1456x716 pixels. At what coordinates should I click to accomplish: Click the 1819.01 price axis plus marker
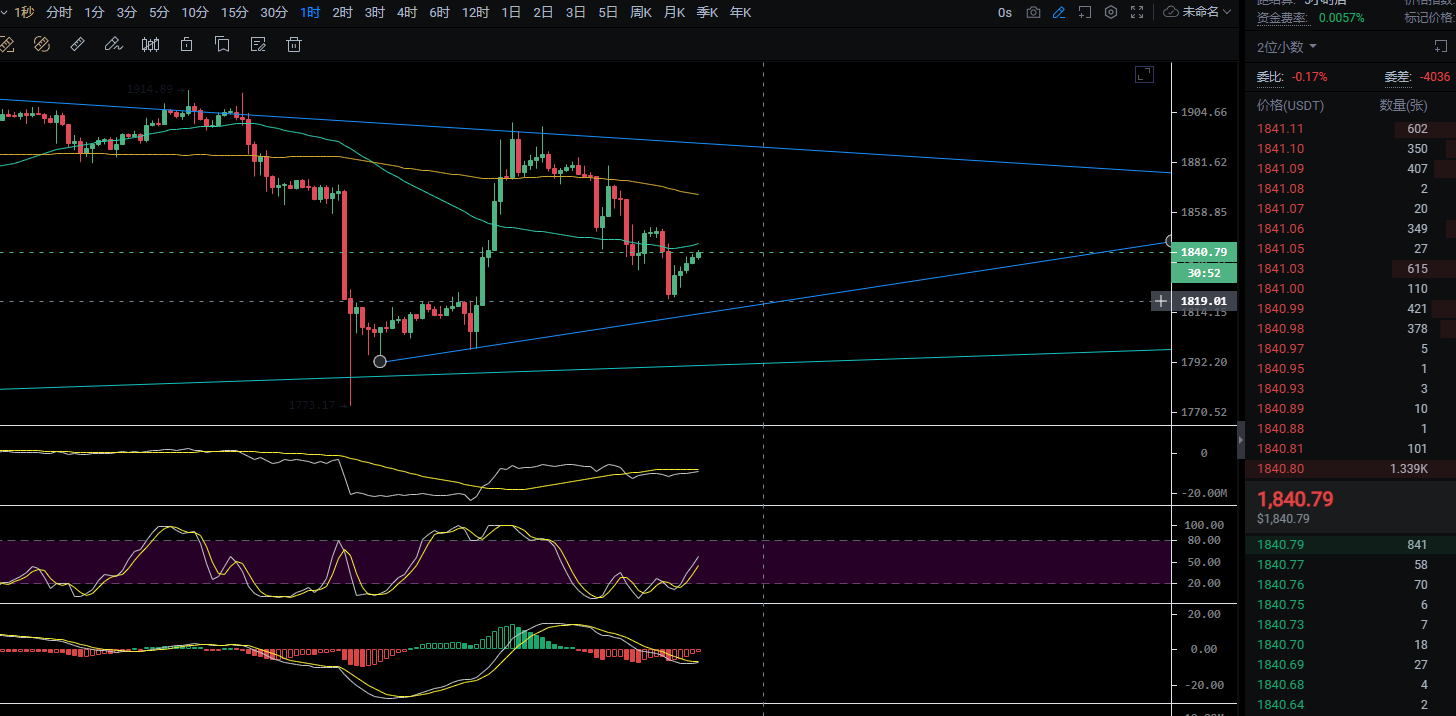tap(1160, 300)
